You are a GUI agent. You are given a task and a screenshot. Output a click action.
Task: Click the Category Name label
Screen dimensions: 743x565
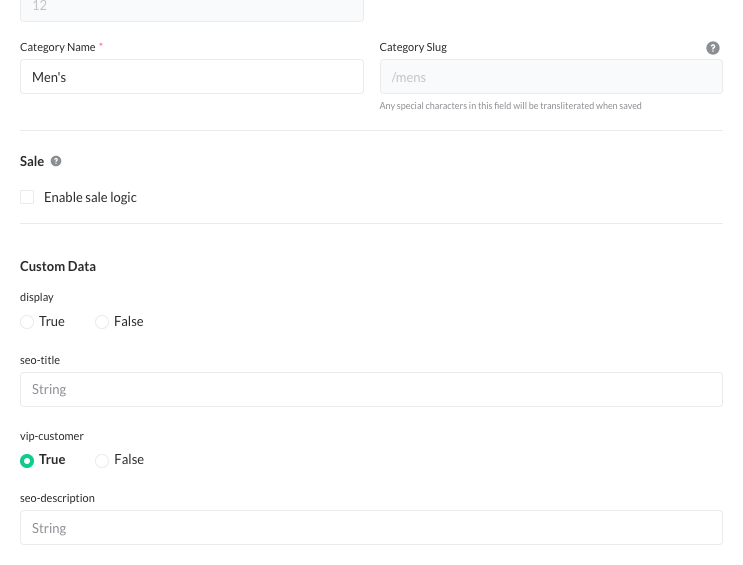(x=58, y=47)
